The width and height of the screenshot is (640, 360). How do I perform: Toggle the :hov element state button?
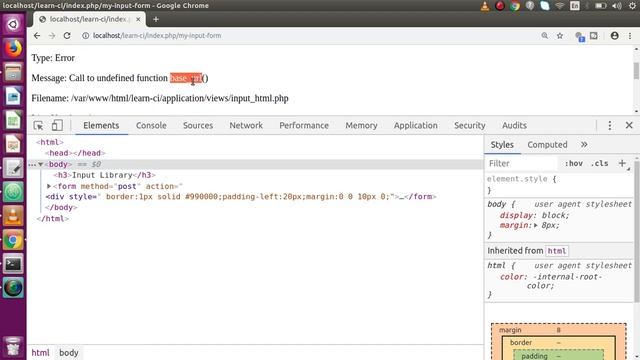pyautogui.click(x=574, y=164)
